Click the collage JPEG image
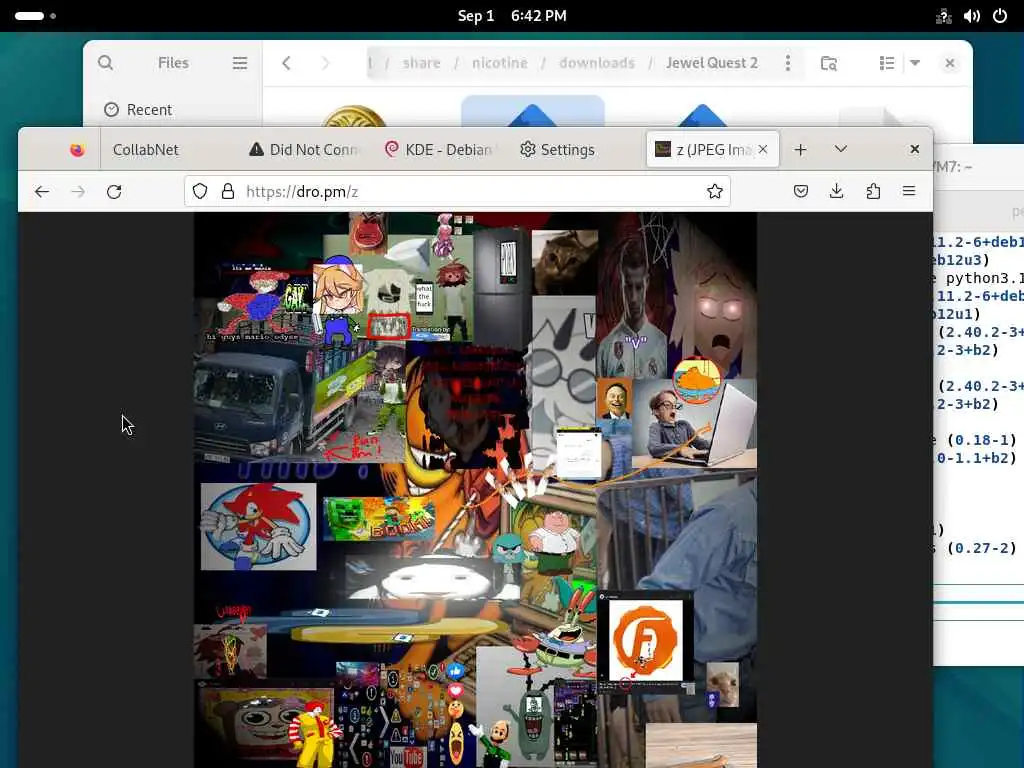Image resolution: width=1024 pixels, height=768 pixels. click(x=475, y=490)
